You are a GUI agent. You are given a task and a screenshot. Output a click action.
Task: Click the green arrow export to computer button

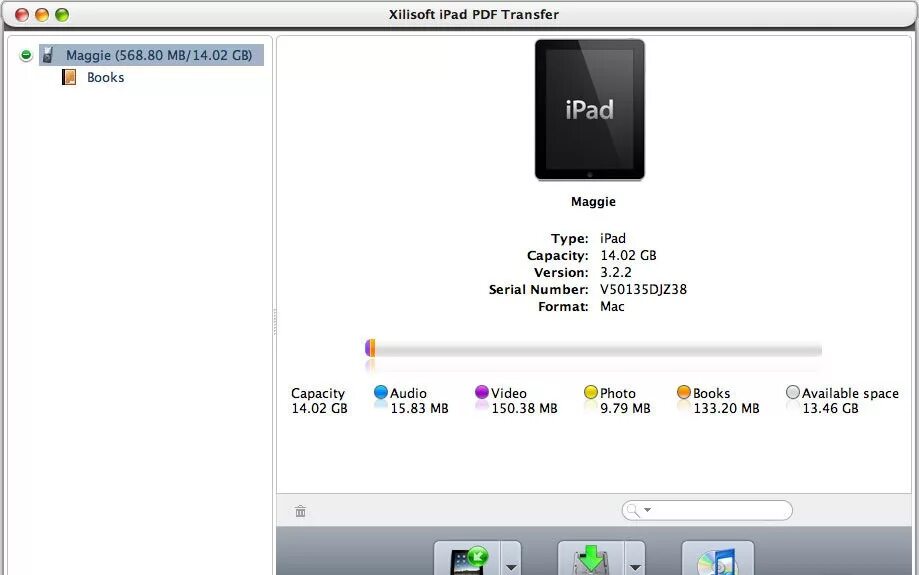tap(591, 558)
